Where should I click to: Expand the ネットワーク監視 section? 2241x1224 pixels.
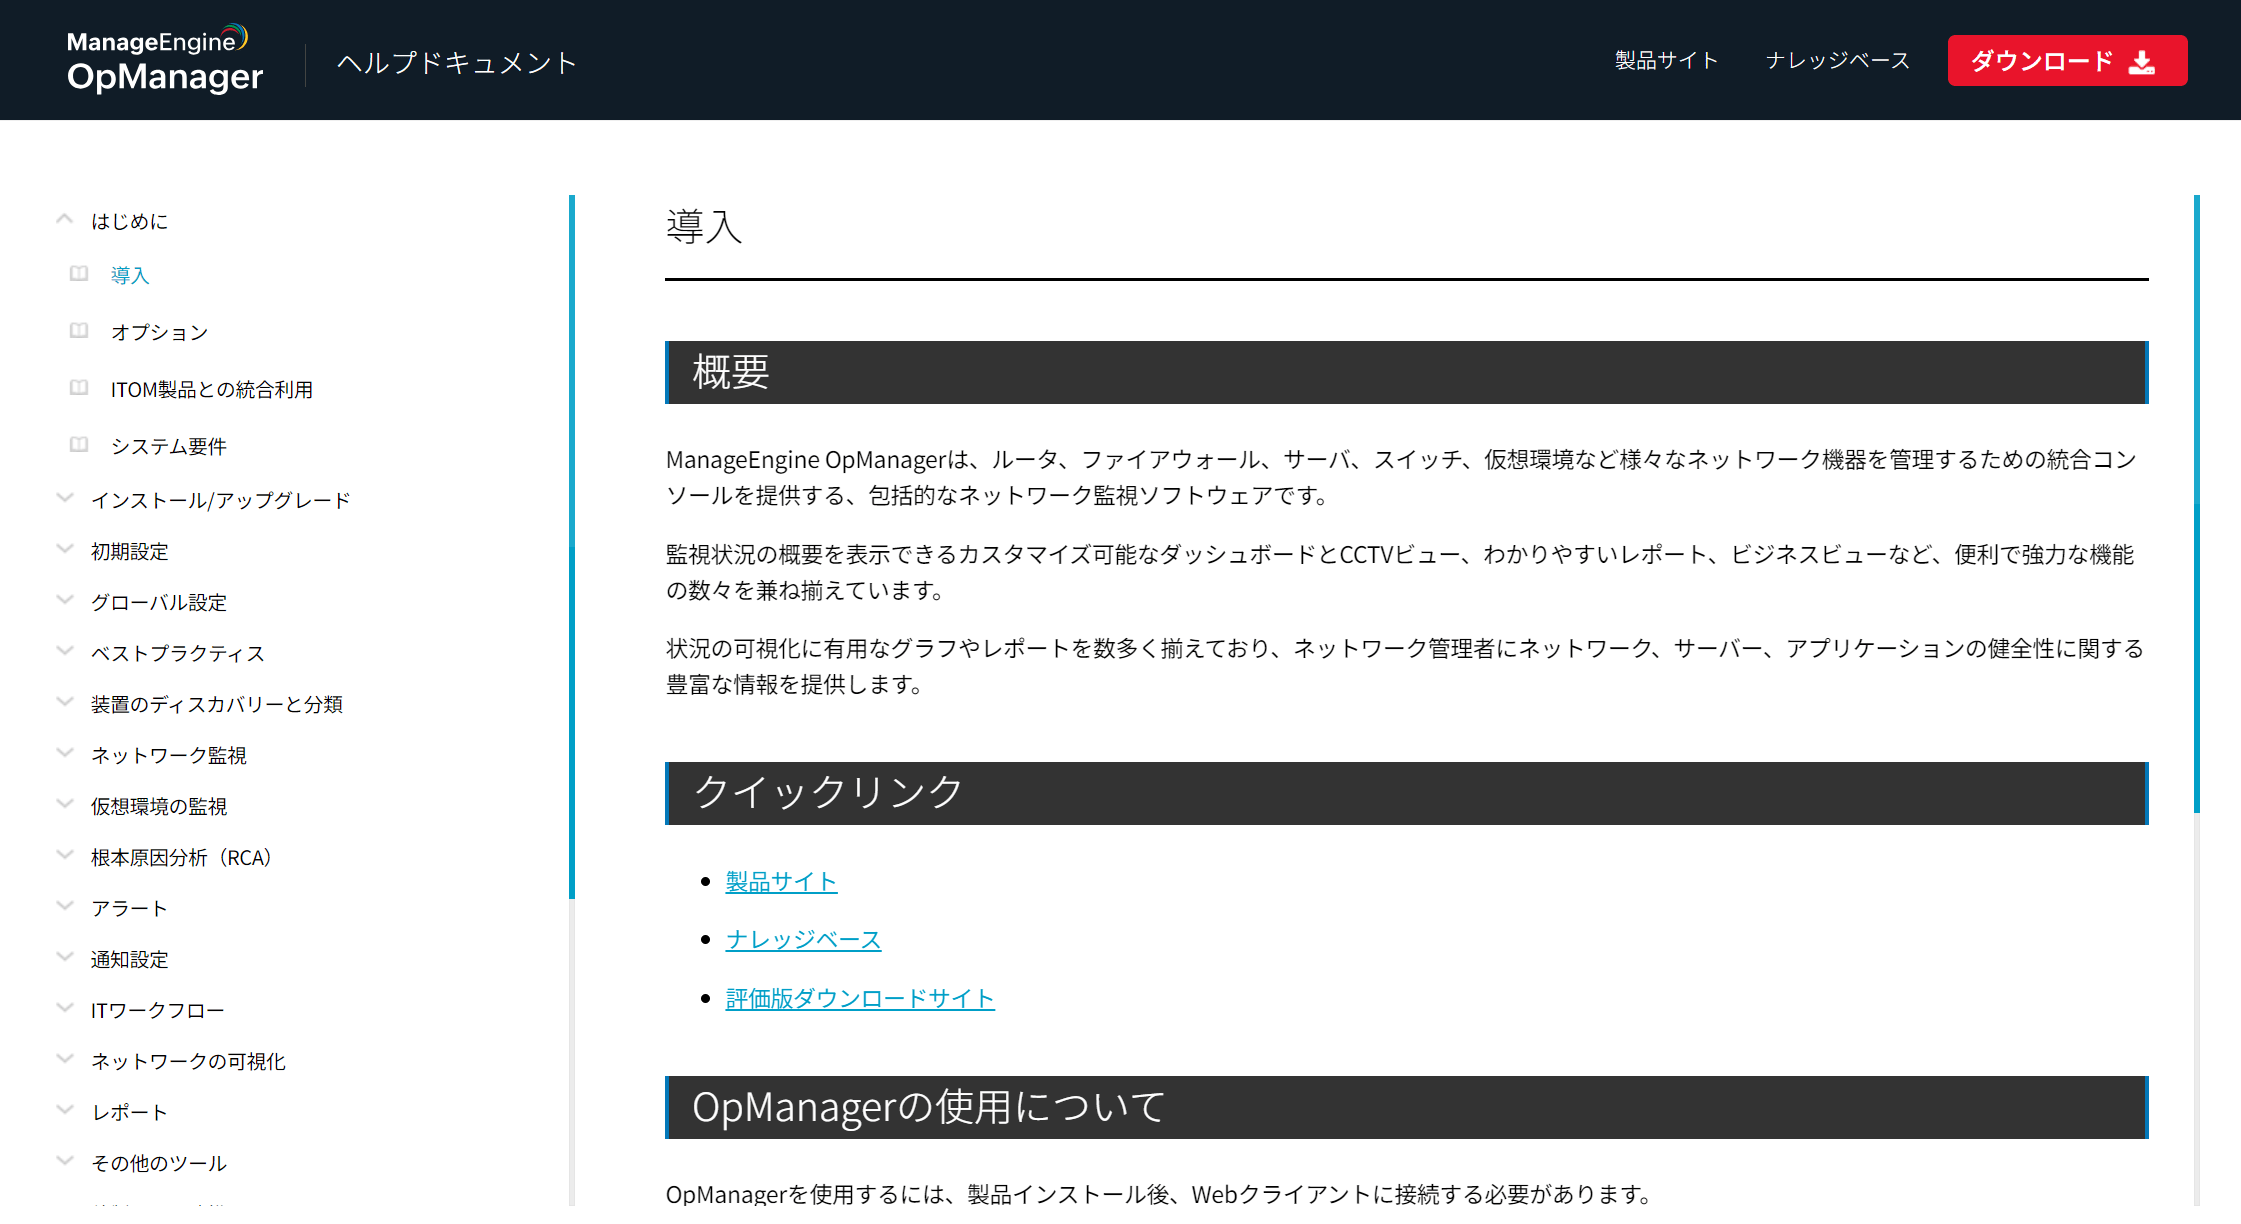[65, 753]
